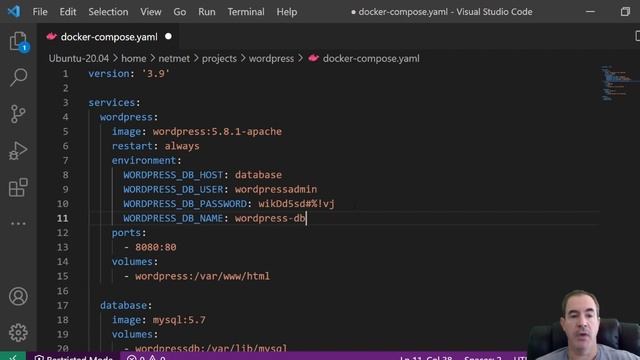Click Restricted Mode in the status bar
Image resolution: width=640 pixels, height=360 pixels.
74,358
